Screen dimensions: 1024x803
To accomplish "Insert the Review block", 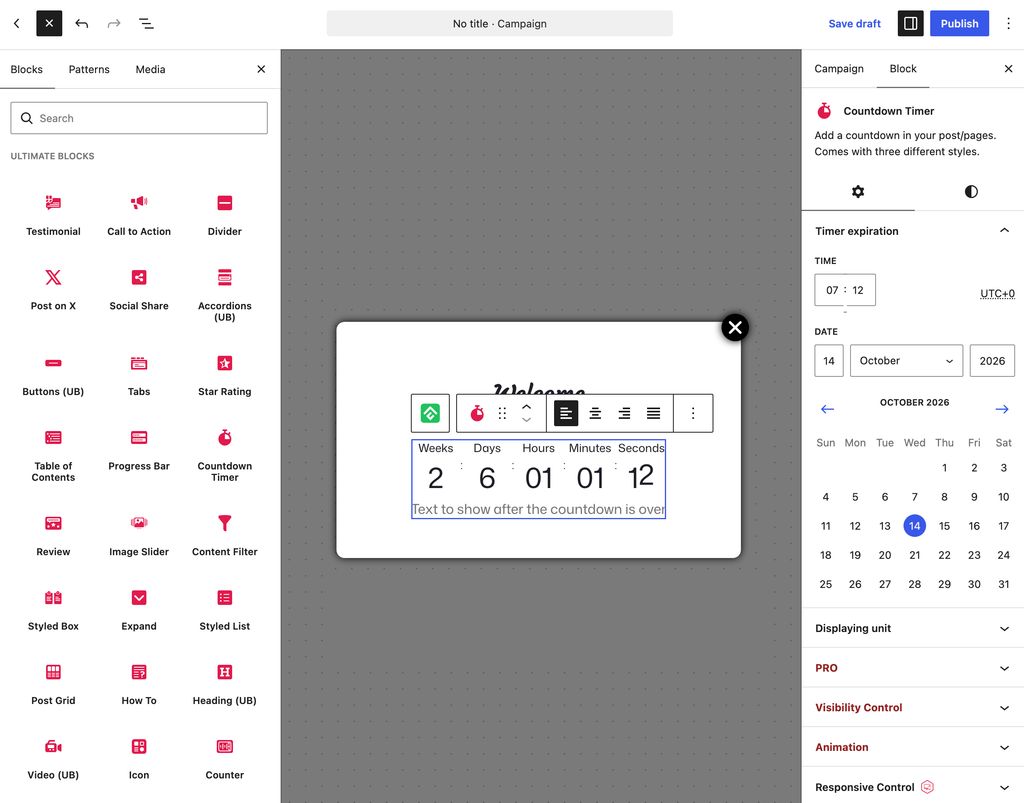I will tap(53, 535).
